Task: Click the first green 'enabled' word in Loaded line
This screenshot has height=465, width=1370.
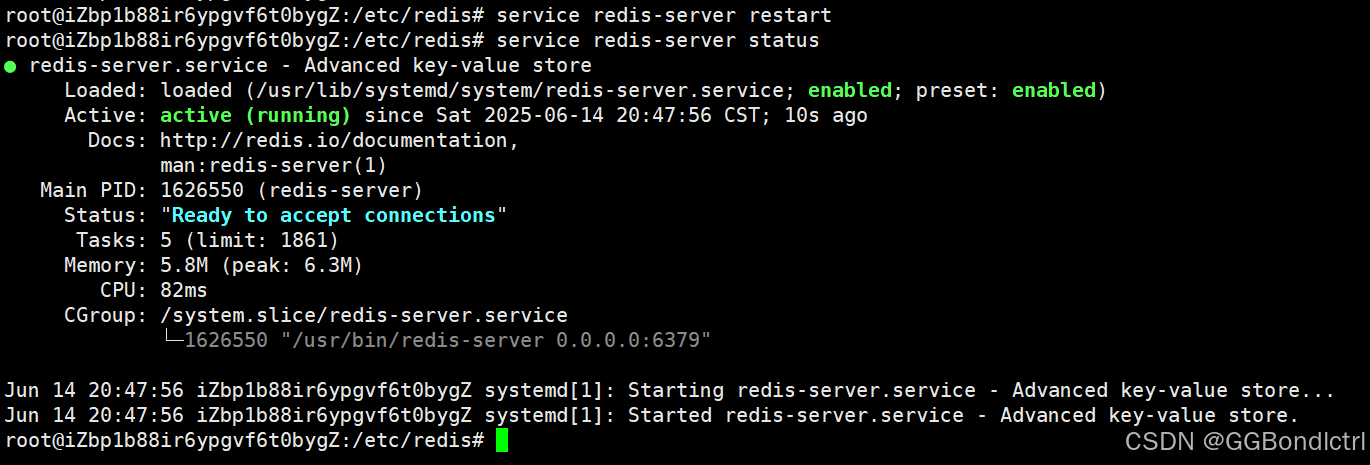Action: pos(850,90)
